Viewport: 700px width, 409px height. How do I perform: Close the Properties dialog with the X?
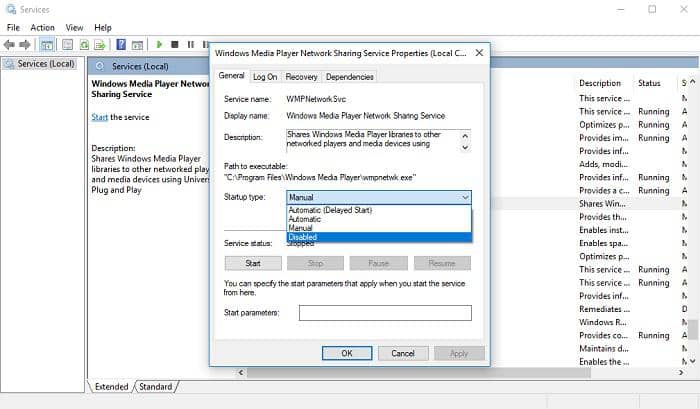click(479, 53)
